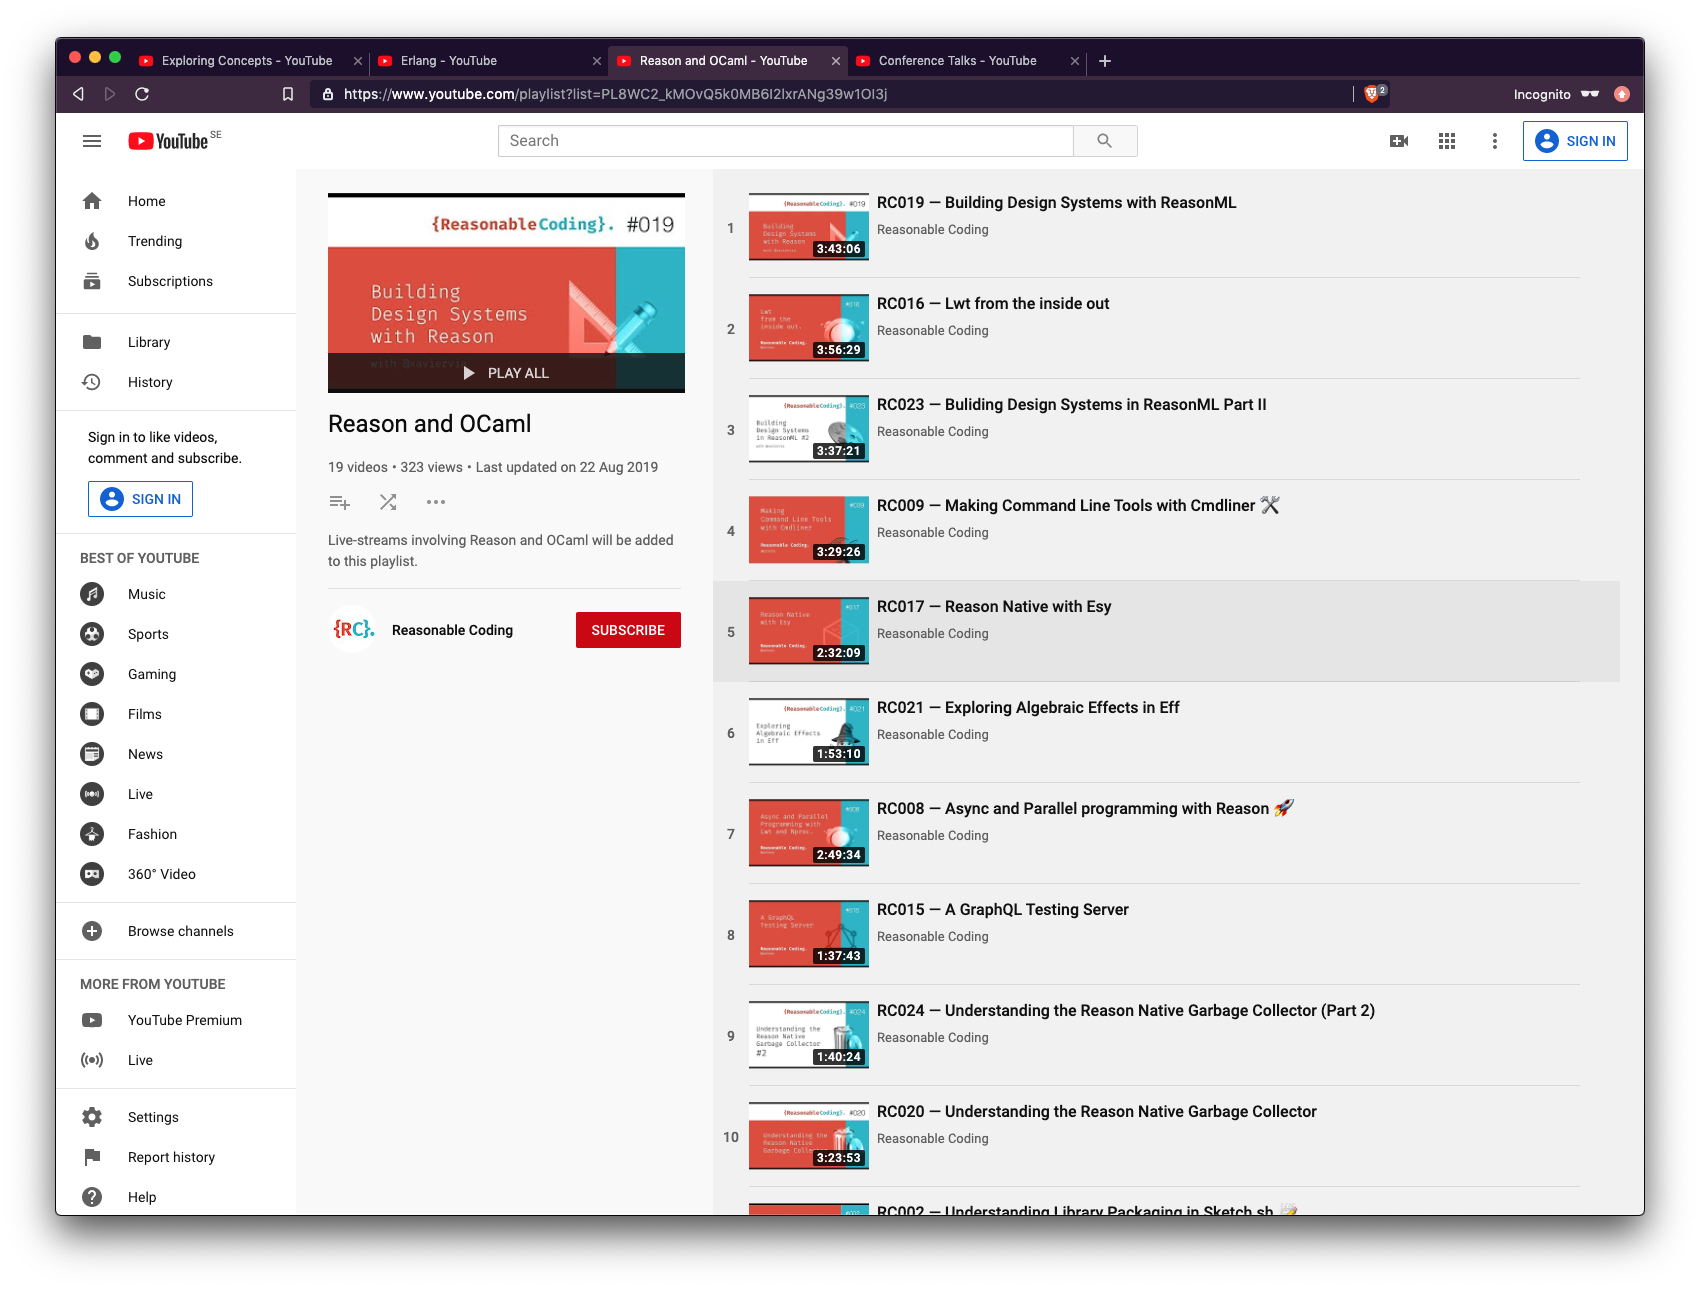Select the Music category in sidebar
Viewport: 1700px width, 1289px height.
146,594
